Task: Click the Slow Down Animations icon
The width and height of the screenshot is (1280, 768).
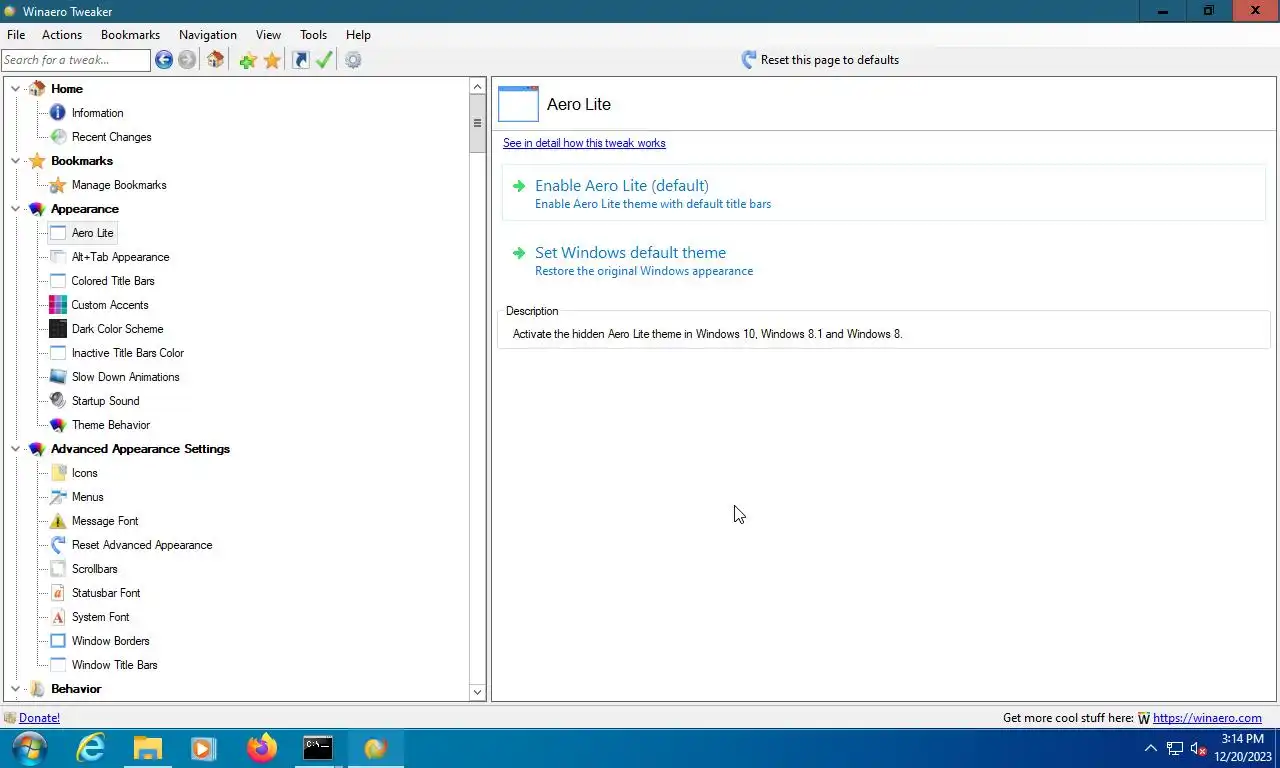Action: 58,377
